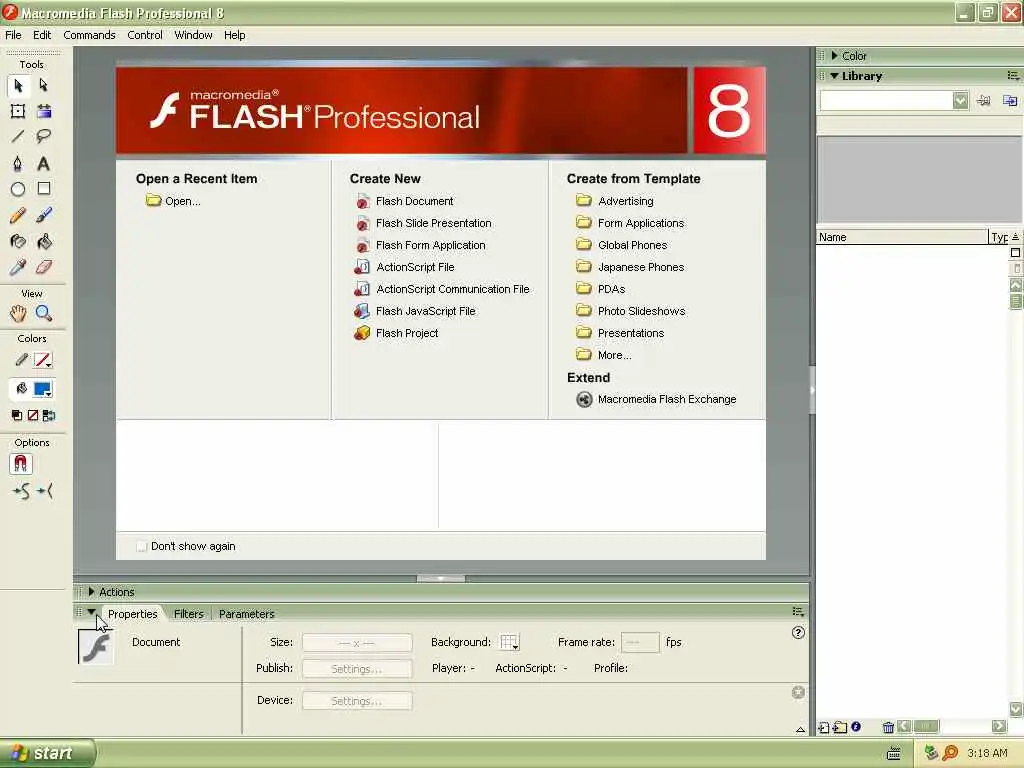This screenshot has height=768, width=1024.
Task: Open the Library panel options menu
Action: pyautogui.click(x=1012, y=76)
